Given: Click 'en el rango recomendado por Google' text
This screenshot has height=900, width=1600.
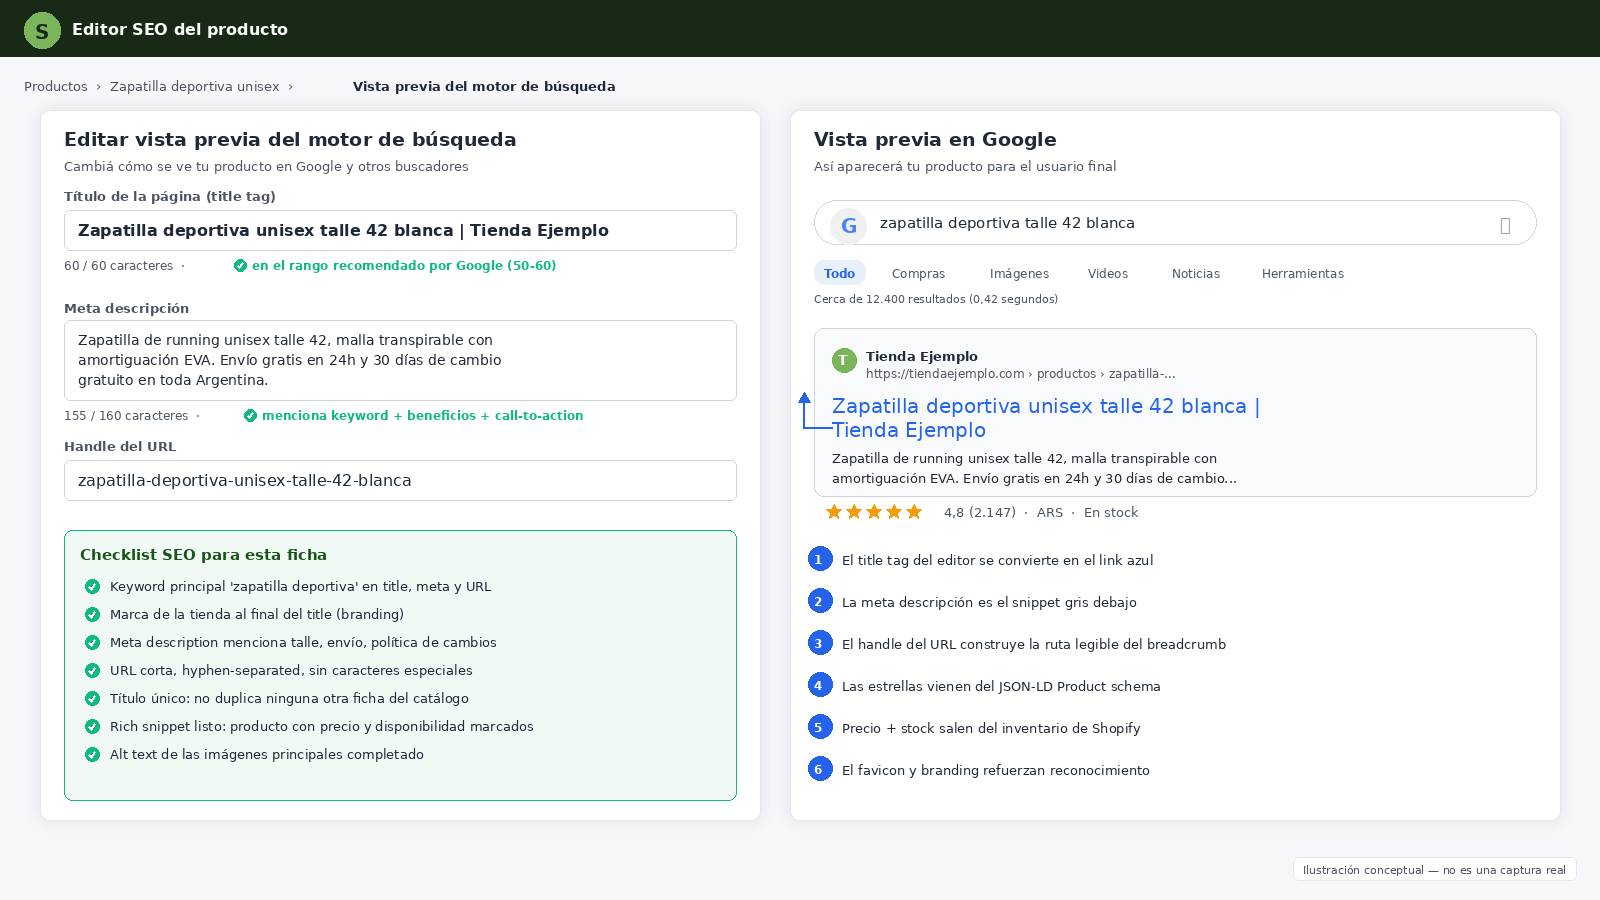Looking at the screenshot, I should tap(404, 266).
